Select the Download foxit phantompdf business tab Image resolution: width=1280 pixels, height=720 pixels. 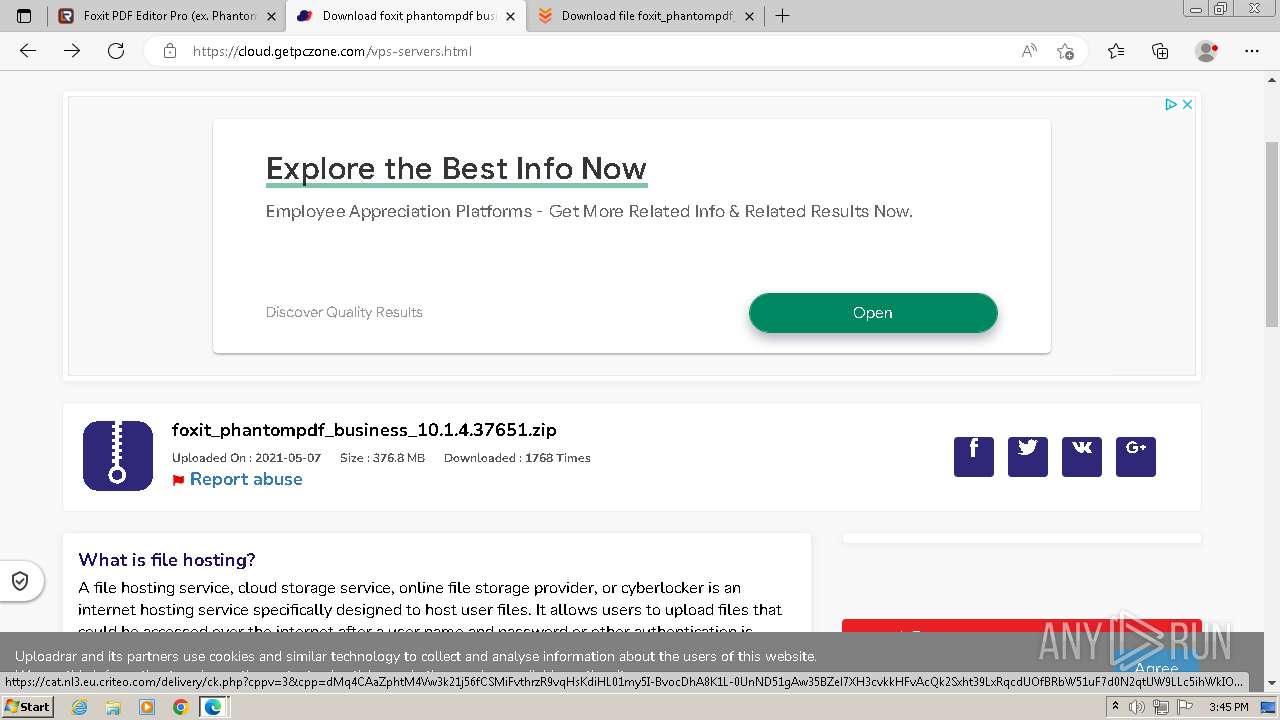tap(405, 16)
